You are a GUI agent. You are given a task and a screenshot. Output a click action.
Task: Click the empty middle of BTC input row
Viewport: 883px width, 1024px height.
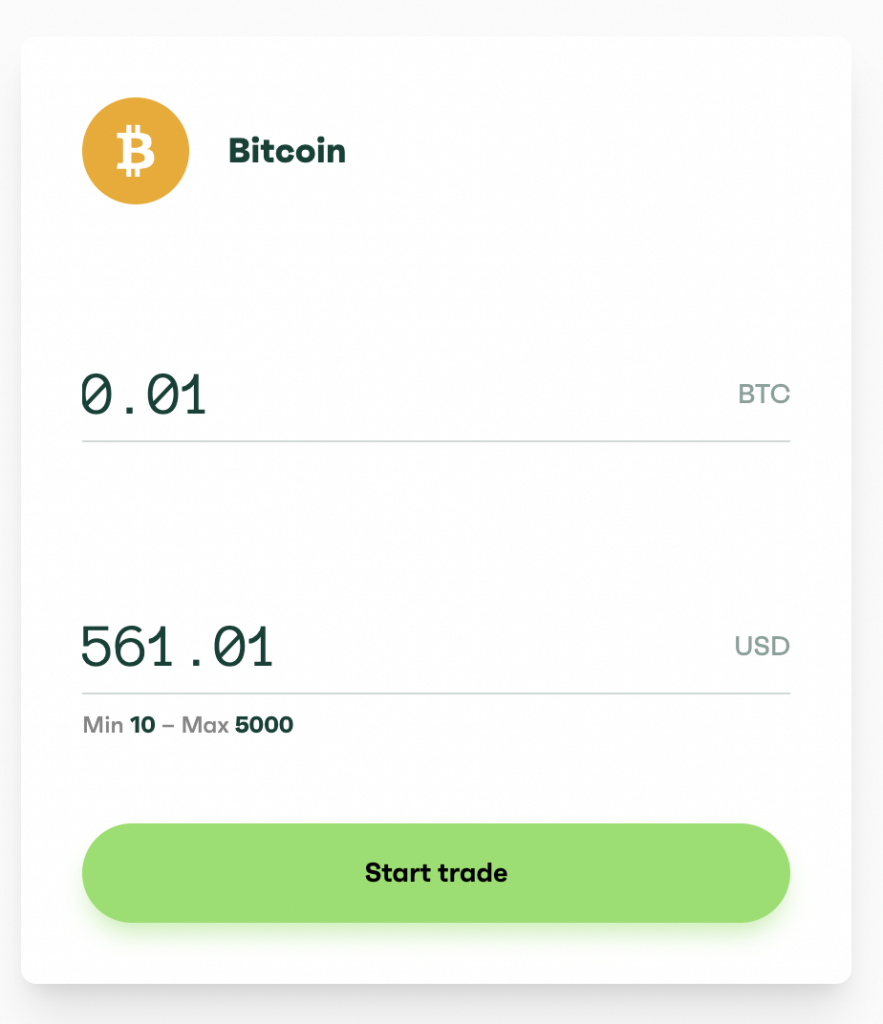tap(470, 394)
